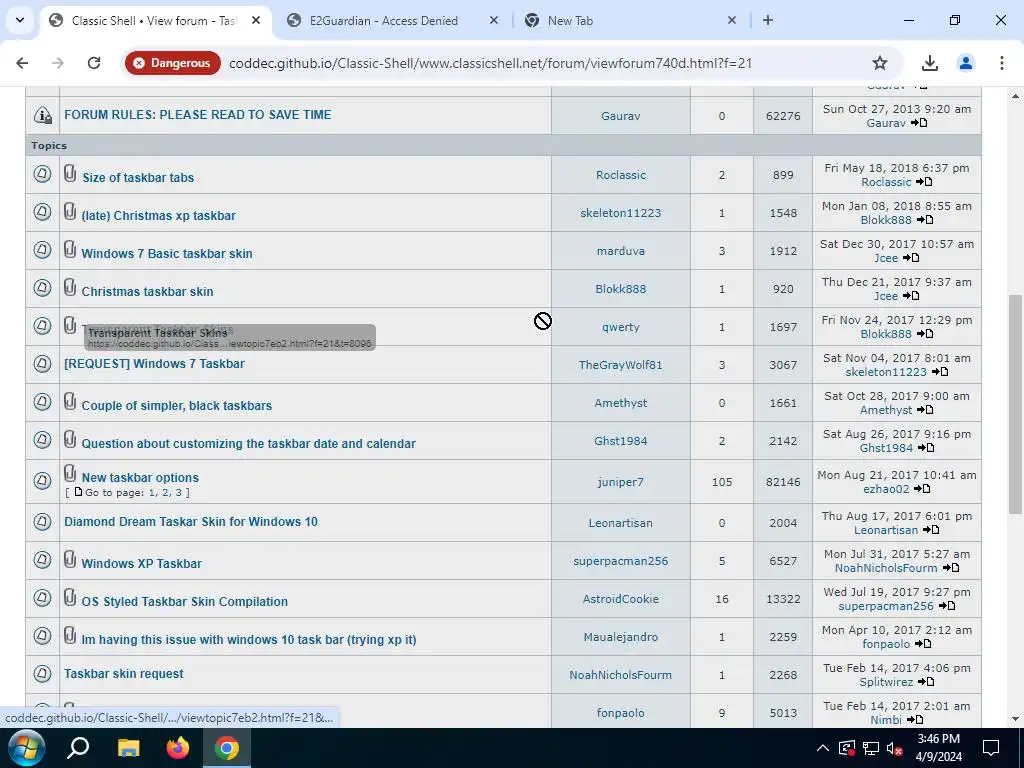
Task: Go back to previous page
Action: tap(22, 63)
